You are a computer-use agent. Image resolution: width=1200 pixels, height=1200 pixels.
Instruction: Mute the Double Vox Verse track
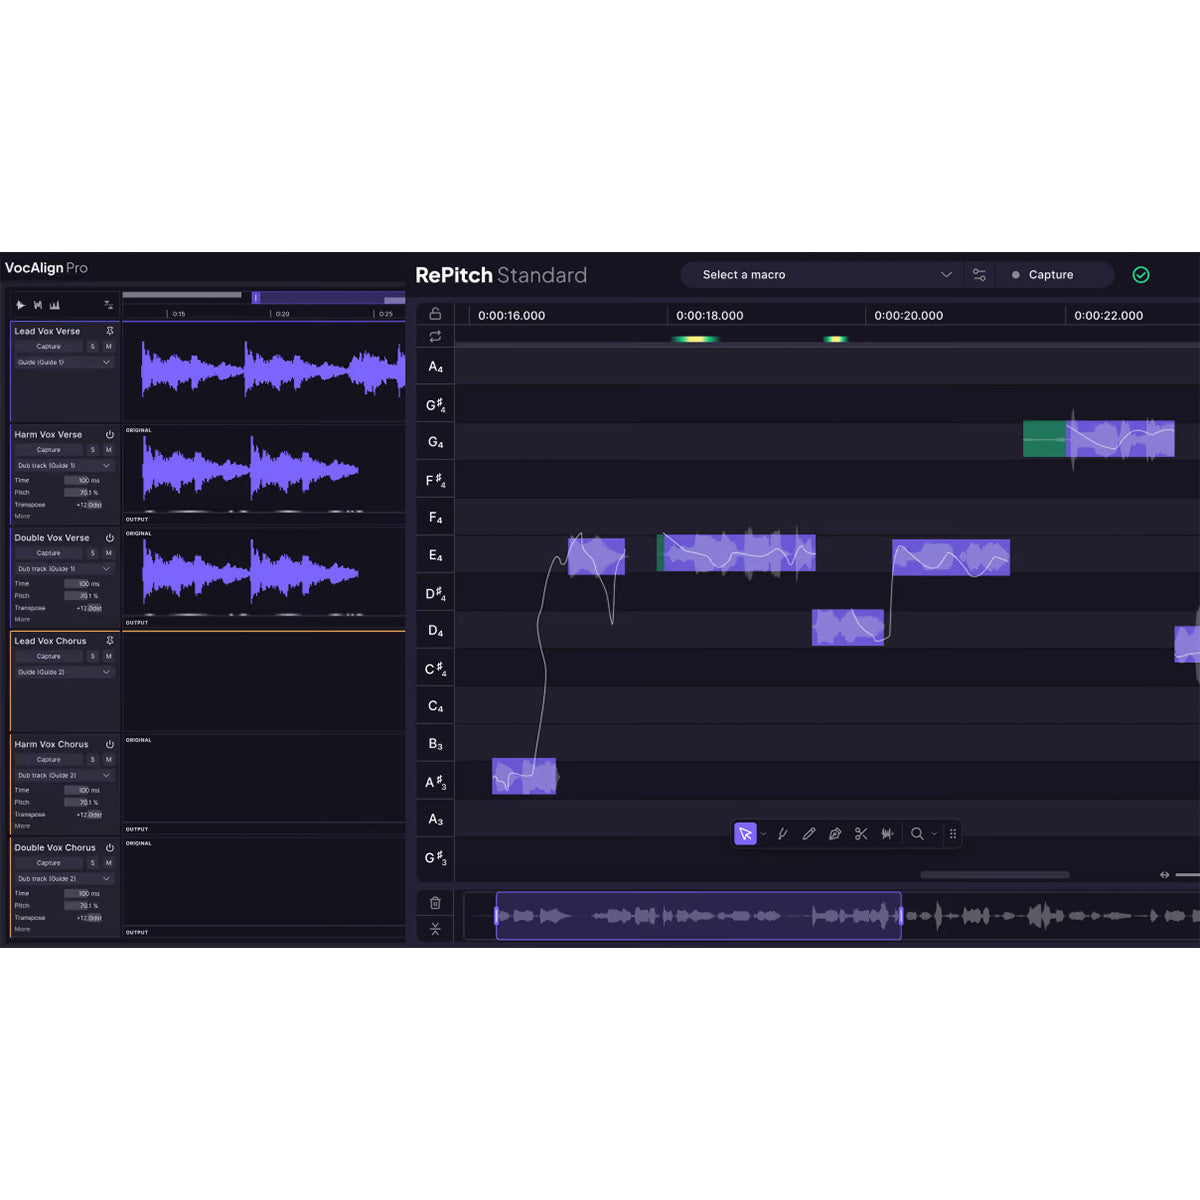(x=108, y=553)
